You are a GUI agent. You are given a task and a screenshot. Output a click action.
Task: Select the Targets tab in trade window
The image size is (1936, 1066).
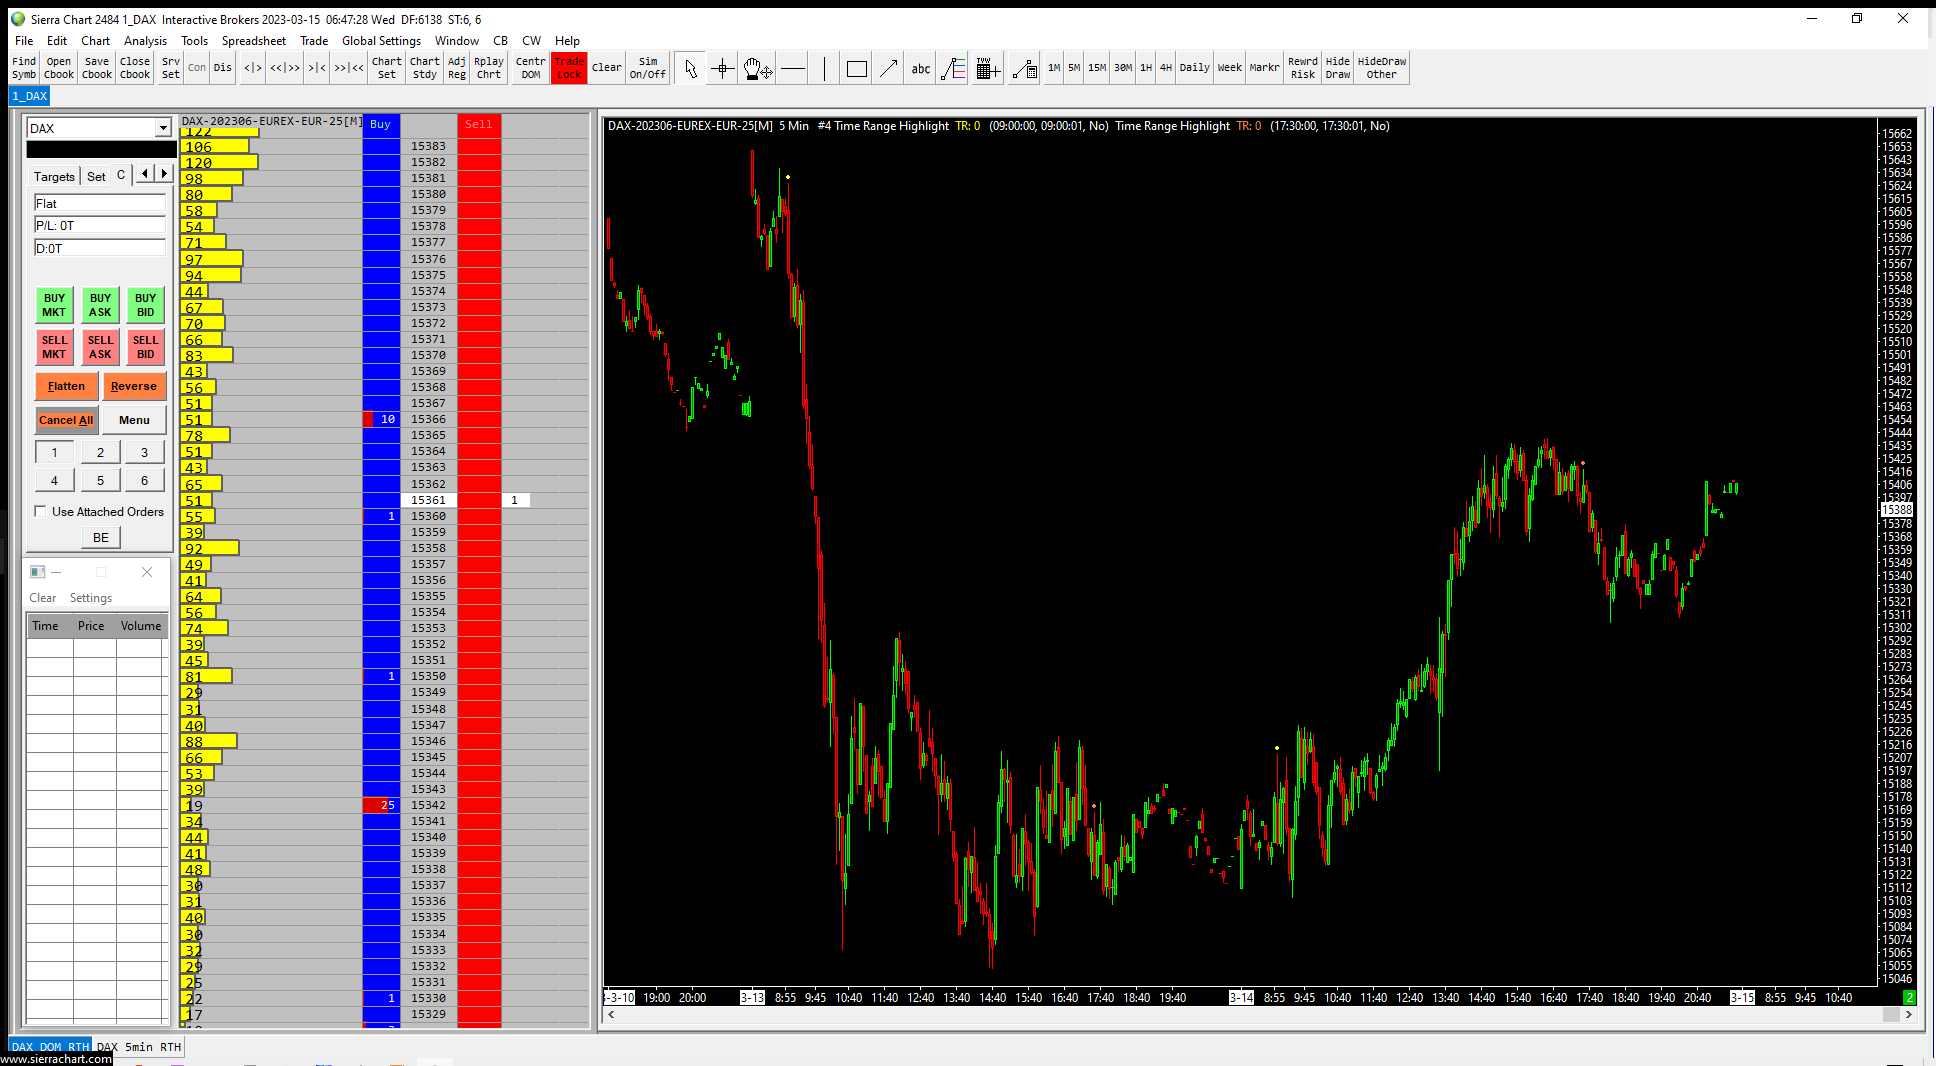coord(54,176)
